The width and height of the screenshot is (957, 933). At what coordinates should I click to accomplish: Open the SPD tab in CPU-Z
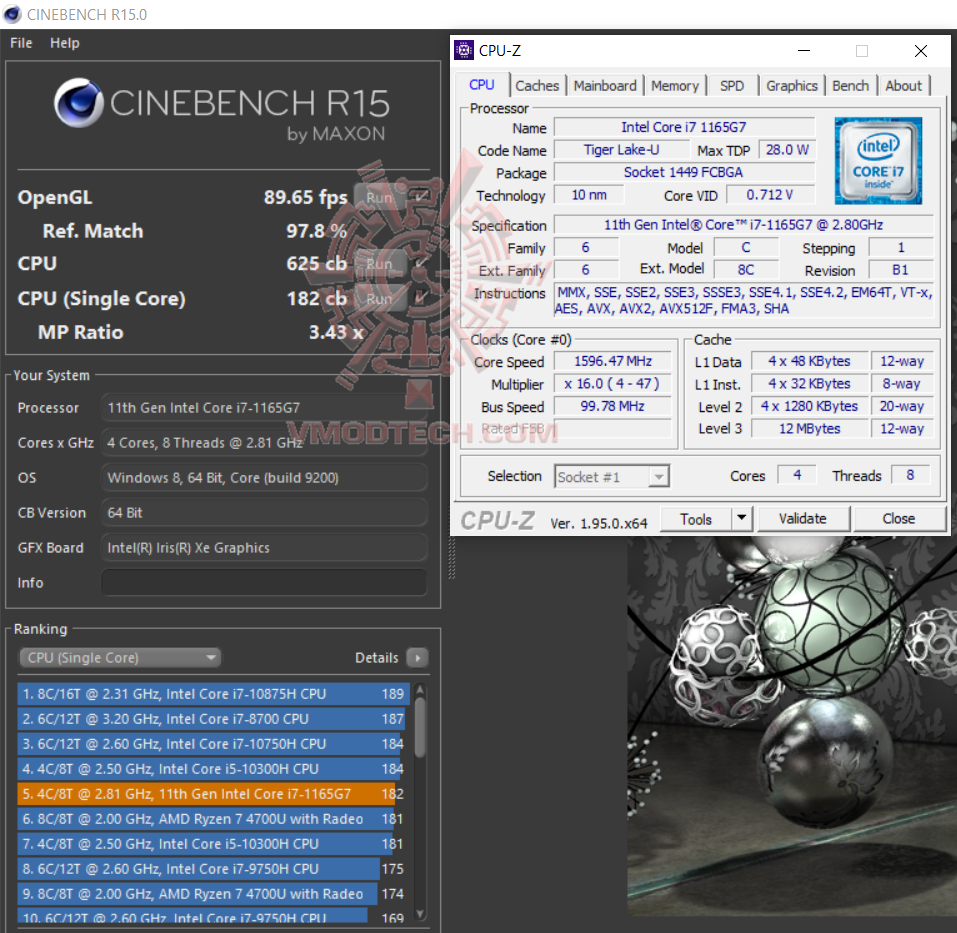coord(732,86)
